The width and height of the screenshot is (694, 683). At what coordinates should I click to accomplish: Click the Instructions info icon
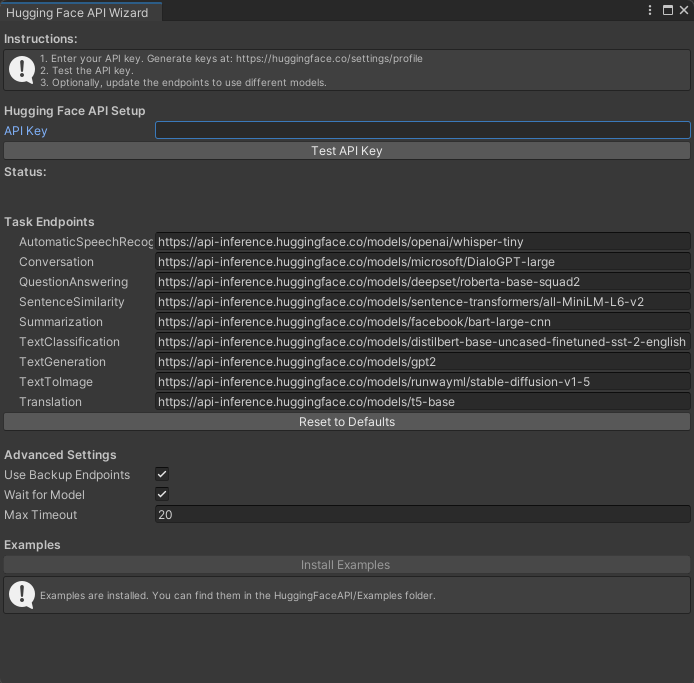(21, 70)
